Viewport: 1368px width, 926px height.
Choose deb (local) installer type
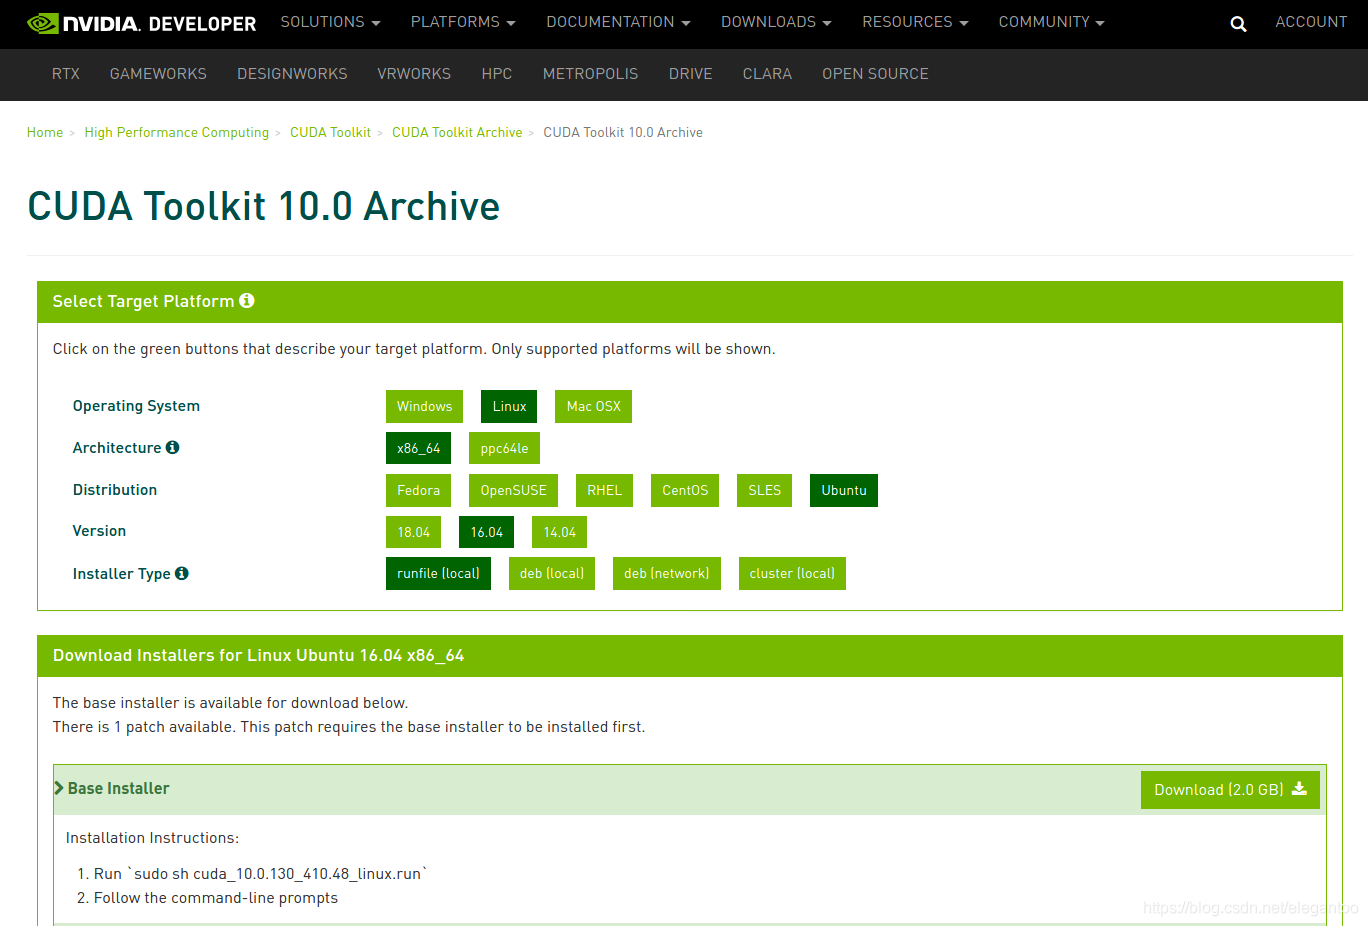point(552,573)
